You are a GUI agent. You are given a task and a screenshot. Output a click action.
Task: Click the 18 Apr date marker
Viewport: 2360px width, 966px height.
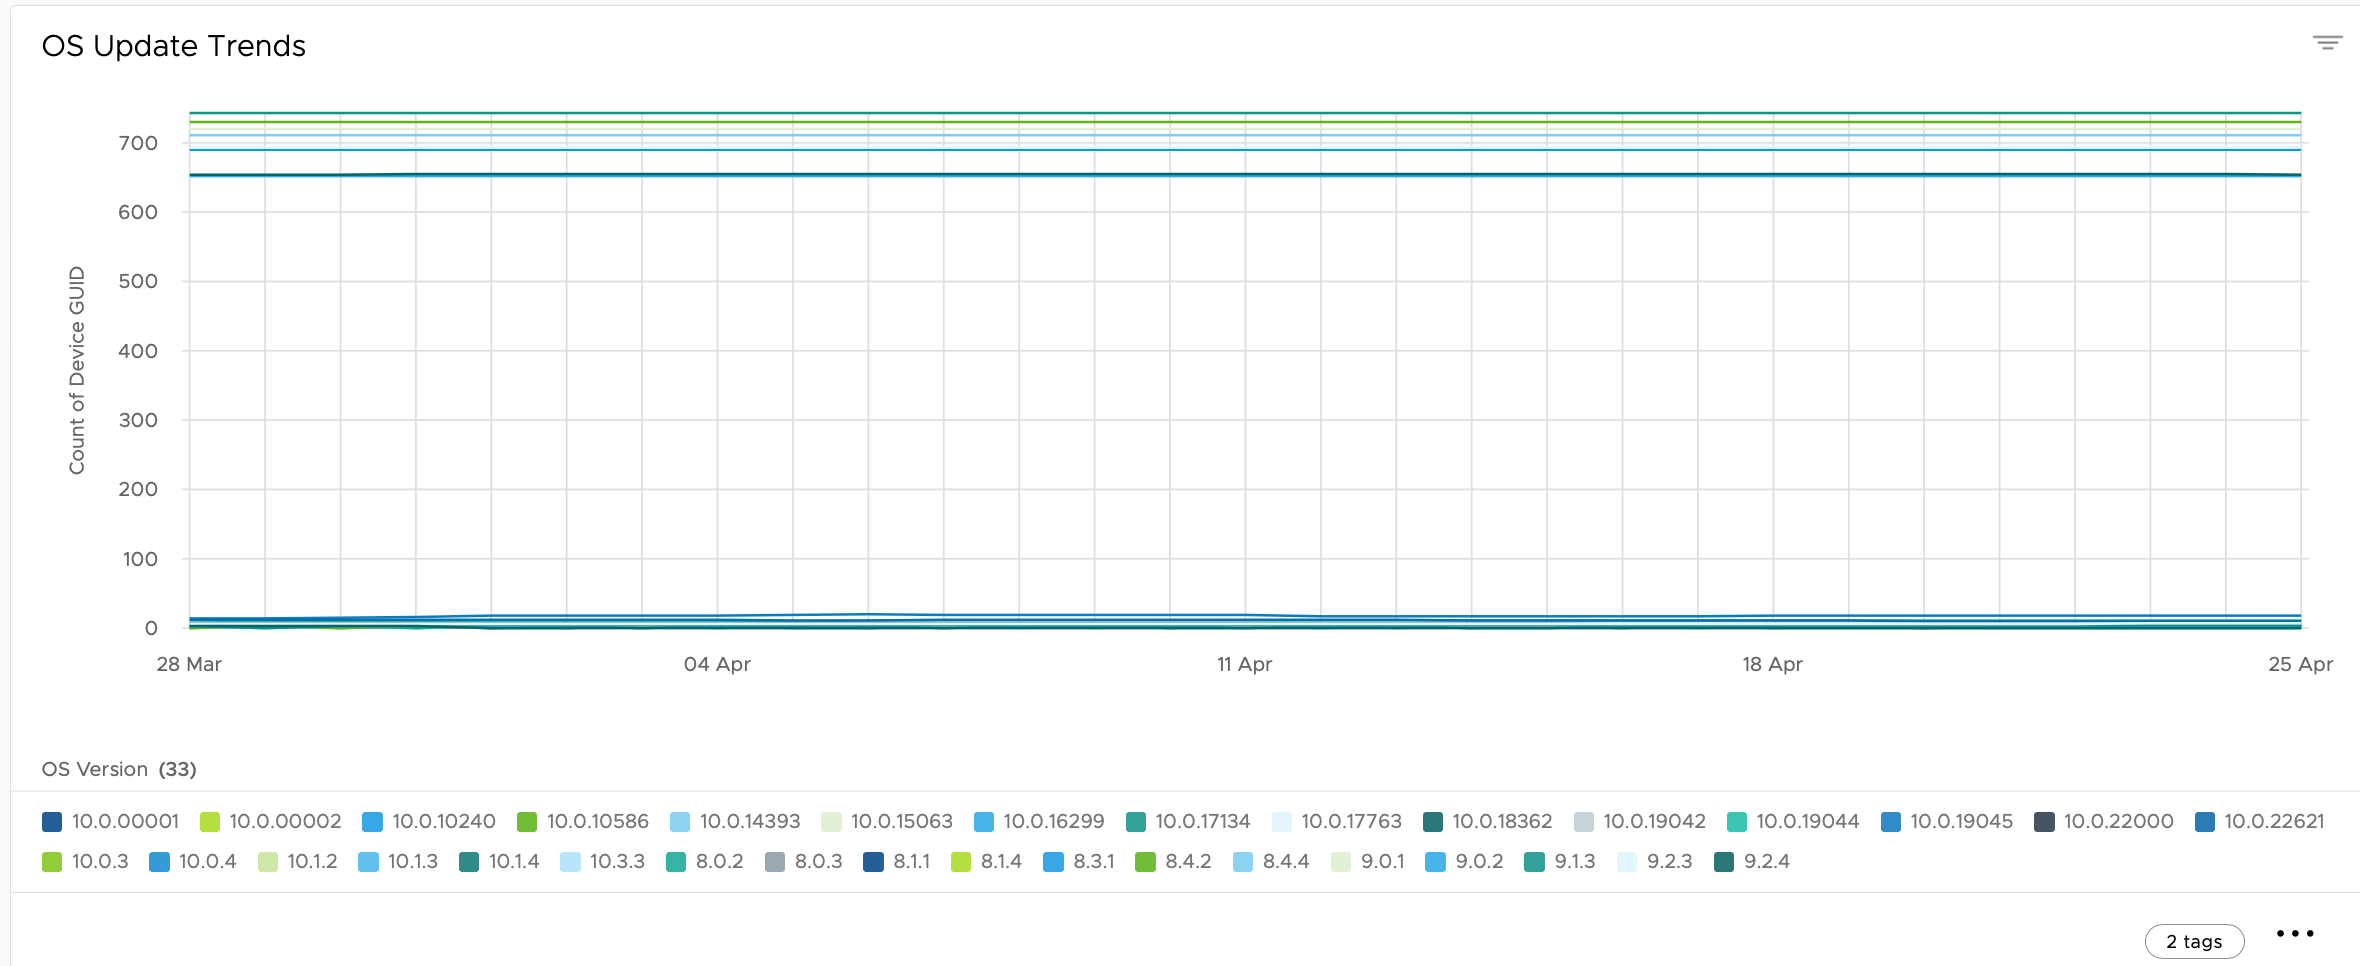coord(1772,664)
